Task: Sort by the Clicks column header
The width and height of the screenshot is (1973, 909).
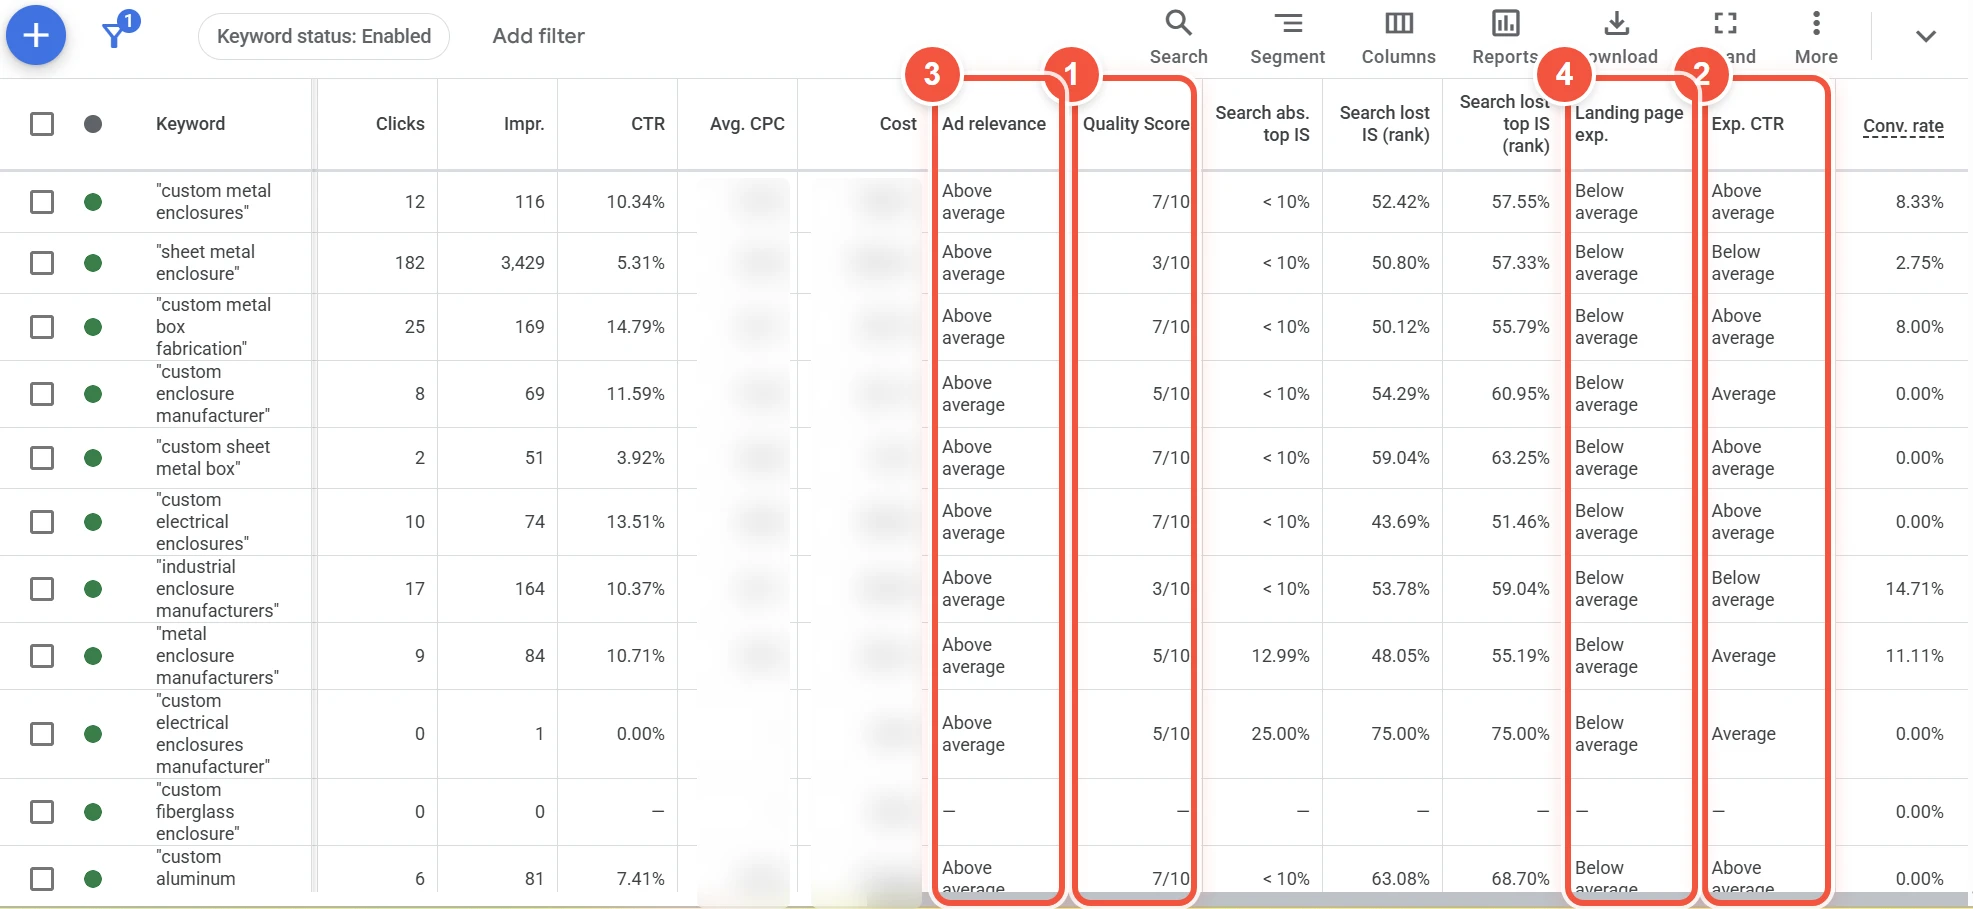Action: click(x=400, y=124)
